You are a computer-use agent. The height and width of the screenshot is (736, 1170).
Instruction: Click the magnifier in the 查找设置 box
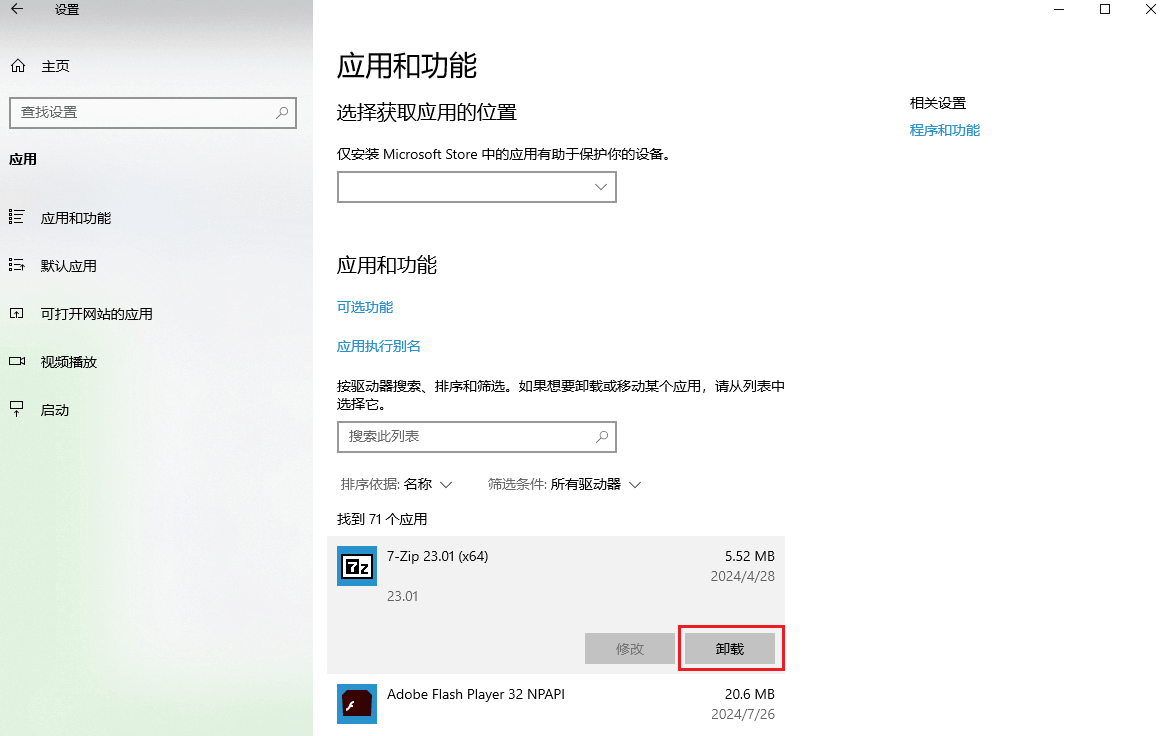click(x=282, y=112)
